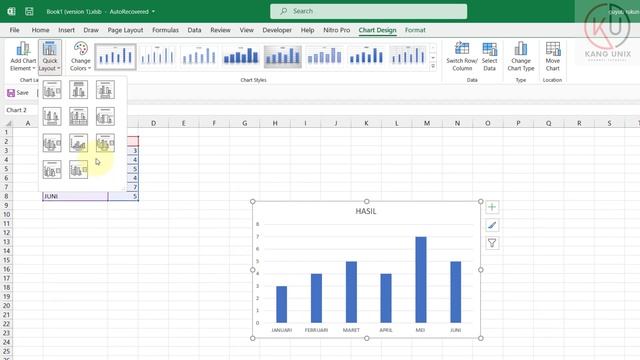Apply the sixth chart style thumbnail
640x360 pixels.
(324, 56)
